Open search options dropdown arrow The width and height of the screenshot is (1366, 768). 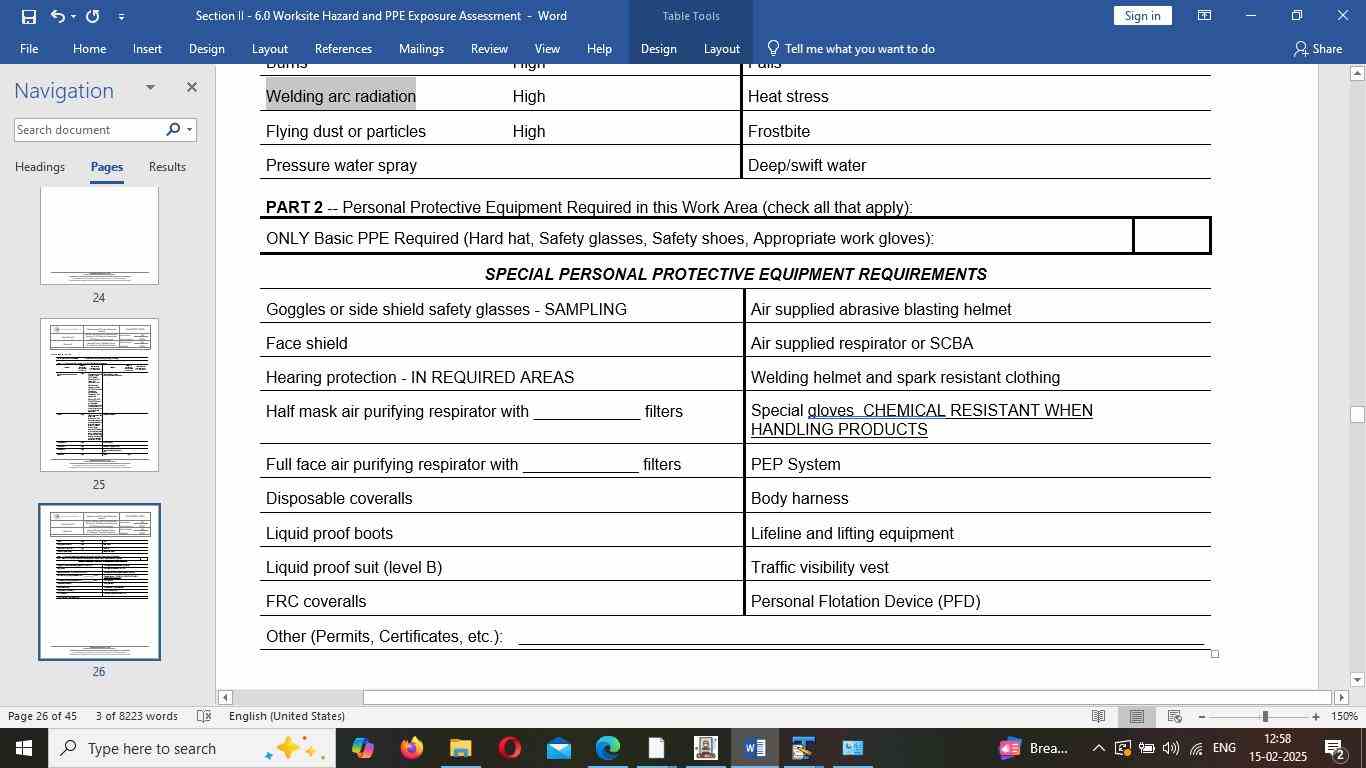pyautogui.click(x=189, y=129)
